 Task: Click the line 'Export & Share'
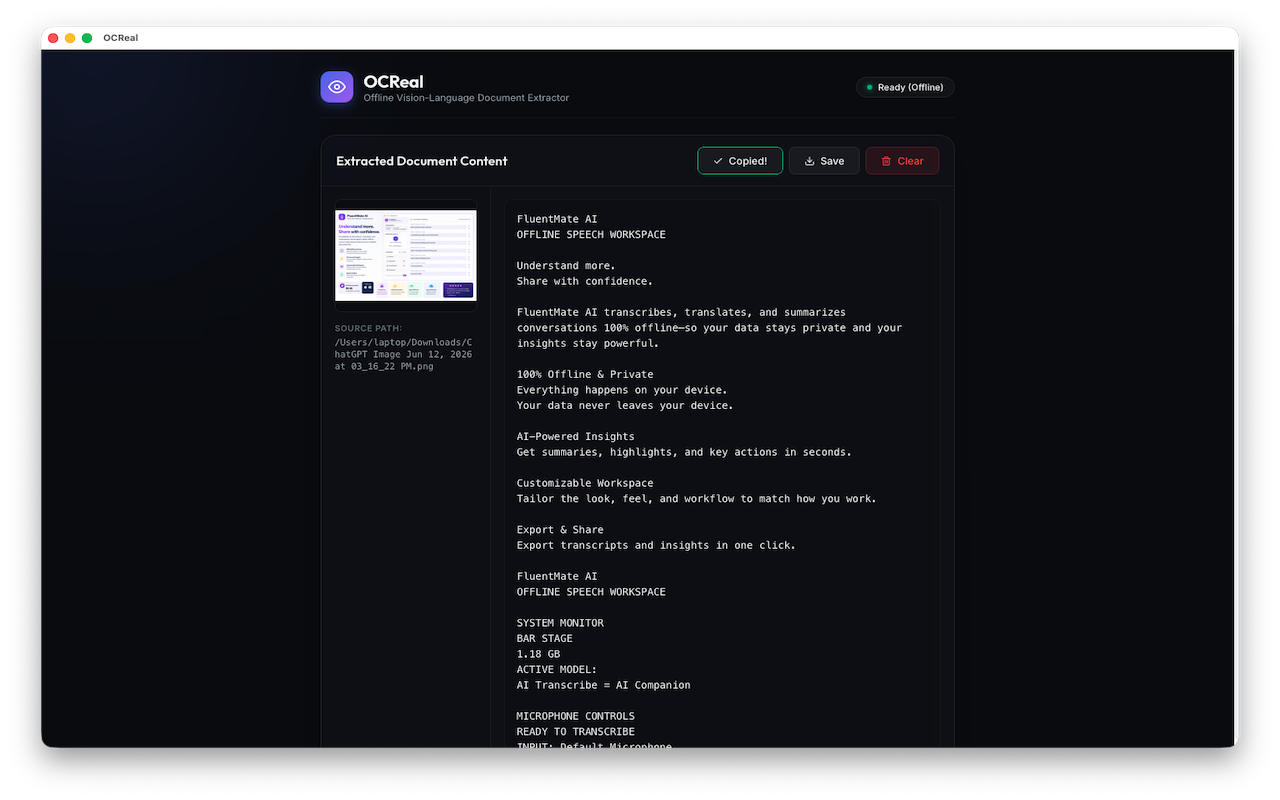[560, 529]
